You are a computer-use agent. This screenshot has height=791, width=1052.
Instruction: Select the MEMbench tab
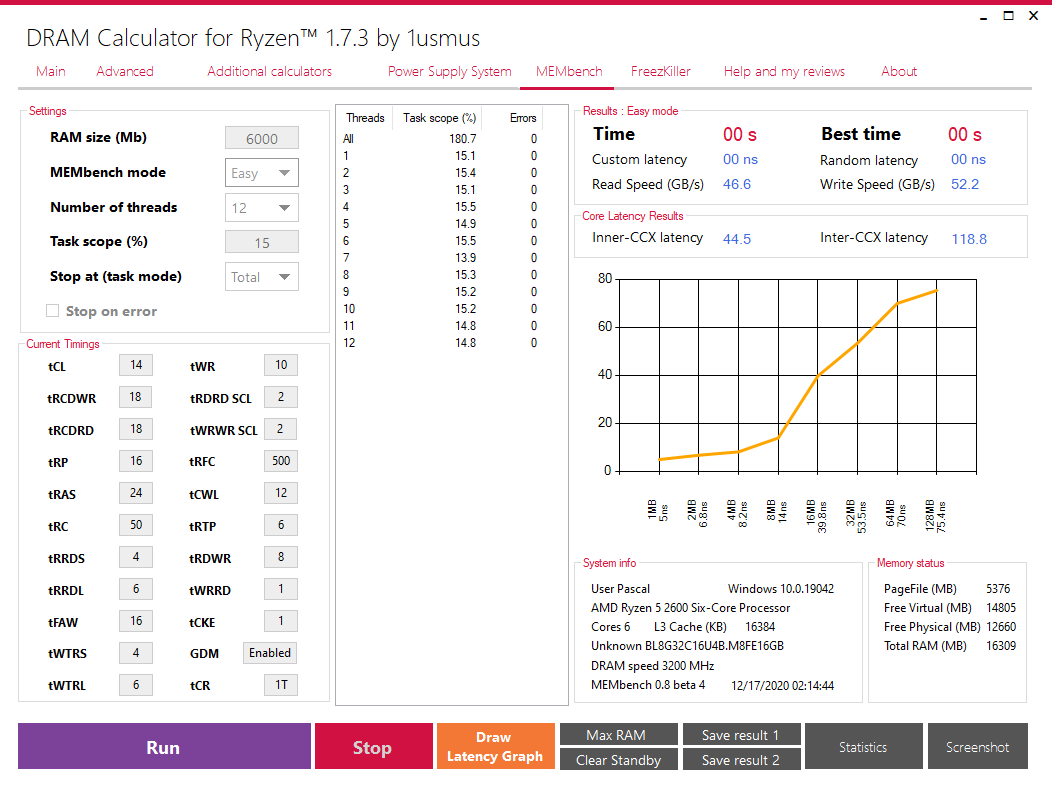569,71
